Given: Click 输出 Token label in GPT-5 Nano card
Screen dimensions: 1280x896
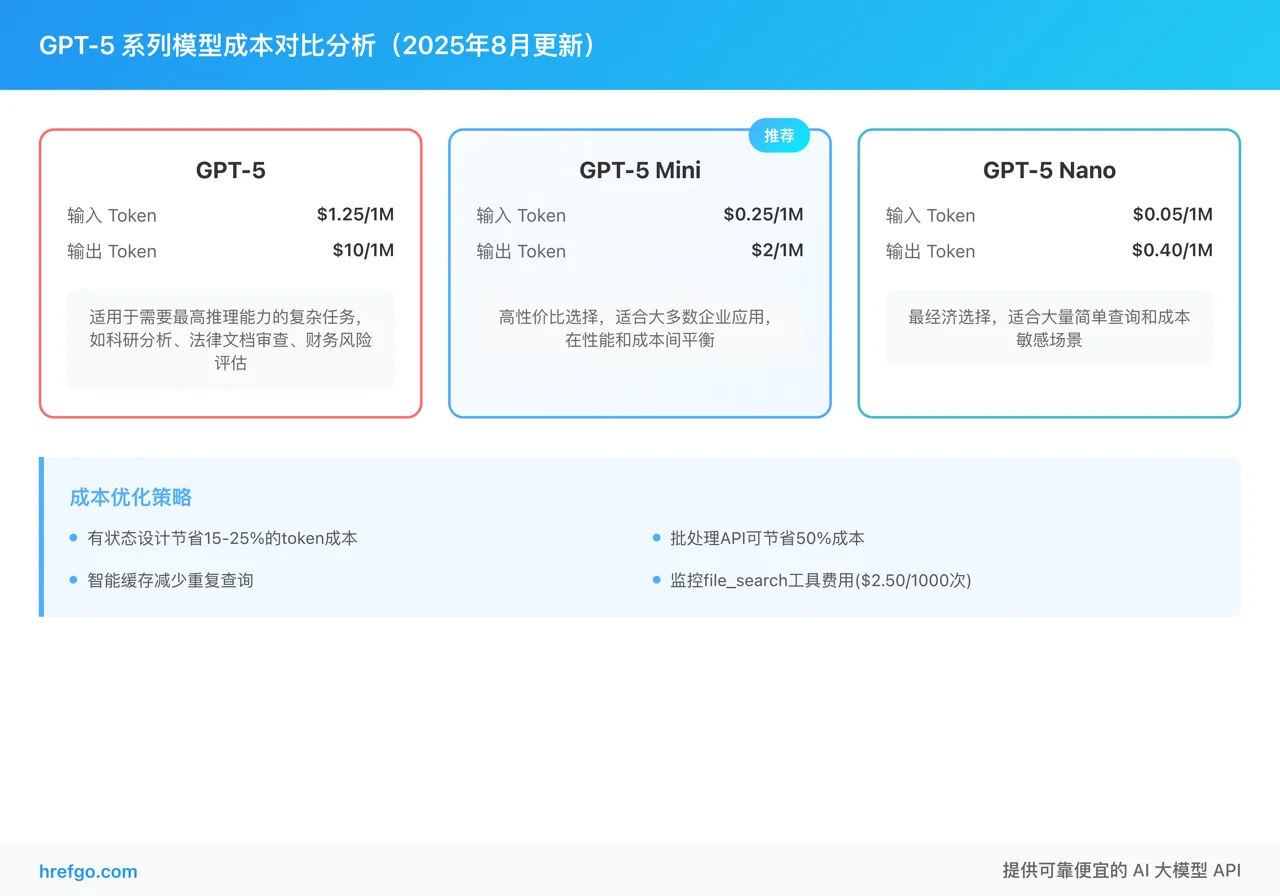Looking at the screenshot, I should (930, 251).
